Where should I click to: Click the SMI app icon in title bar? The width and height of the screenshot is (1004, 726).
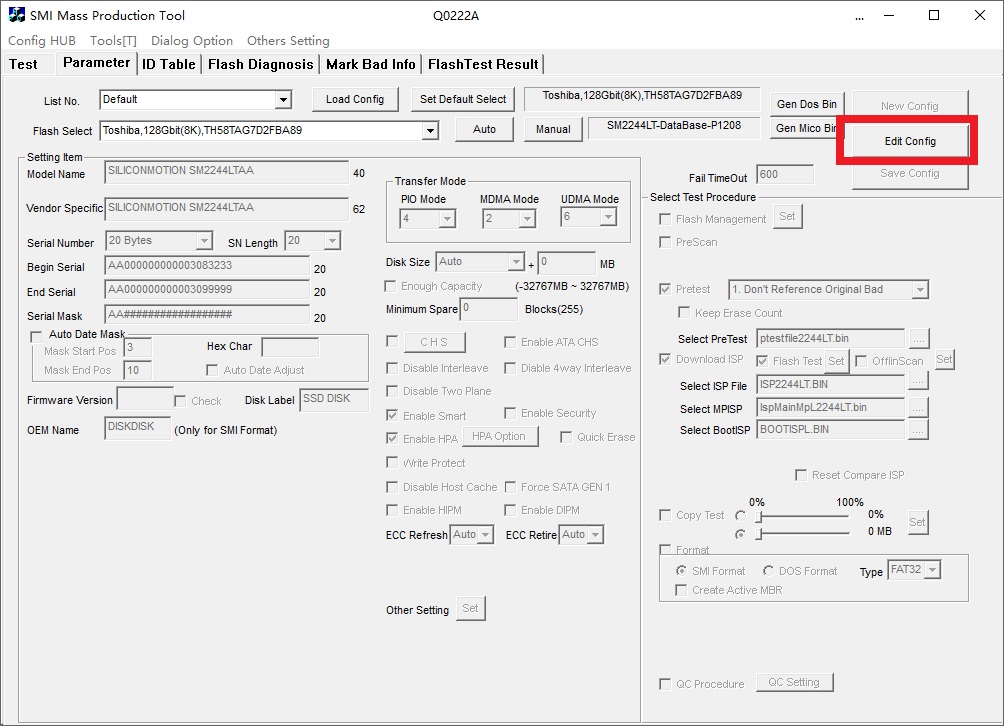click(17, 16)
